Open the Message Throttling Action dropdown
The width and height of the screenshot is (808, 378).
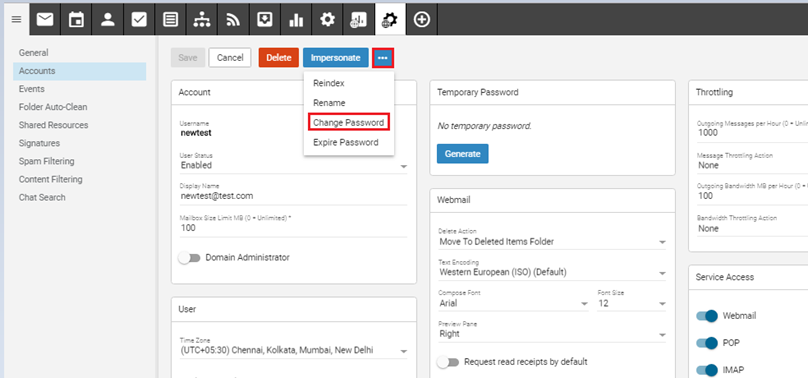[x=752, y=165]
